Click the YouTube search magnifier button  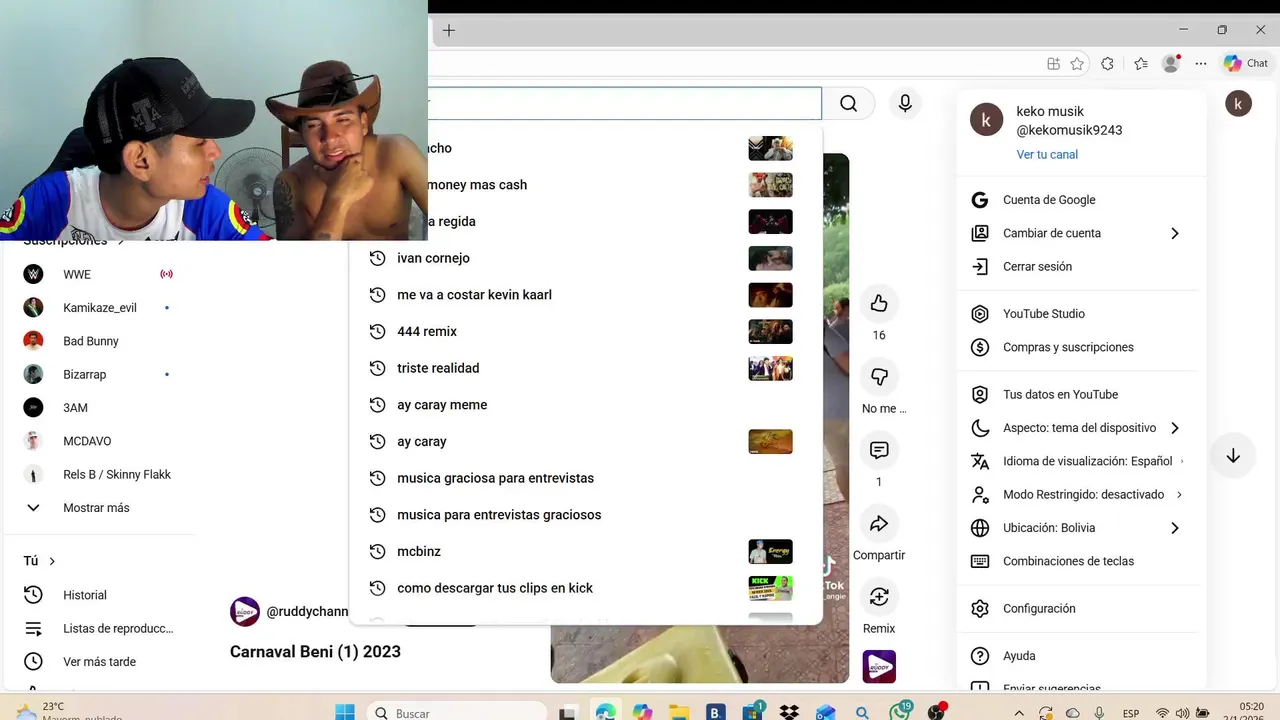pos(848,104)
